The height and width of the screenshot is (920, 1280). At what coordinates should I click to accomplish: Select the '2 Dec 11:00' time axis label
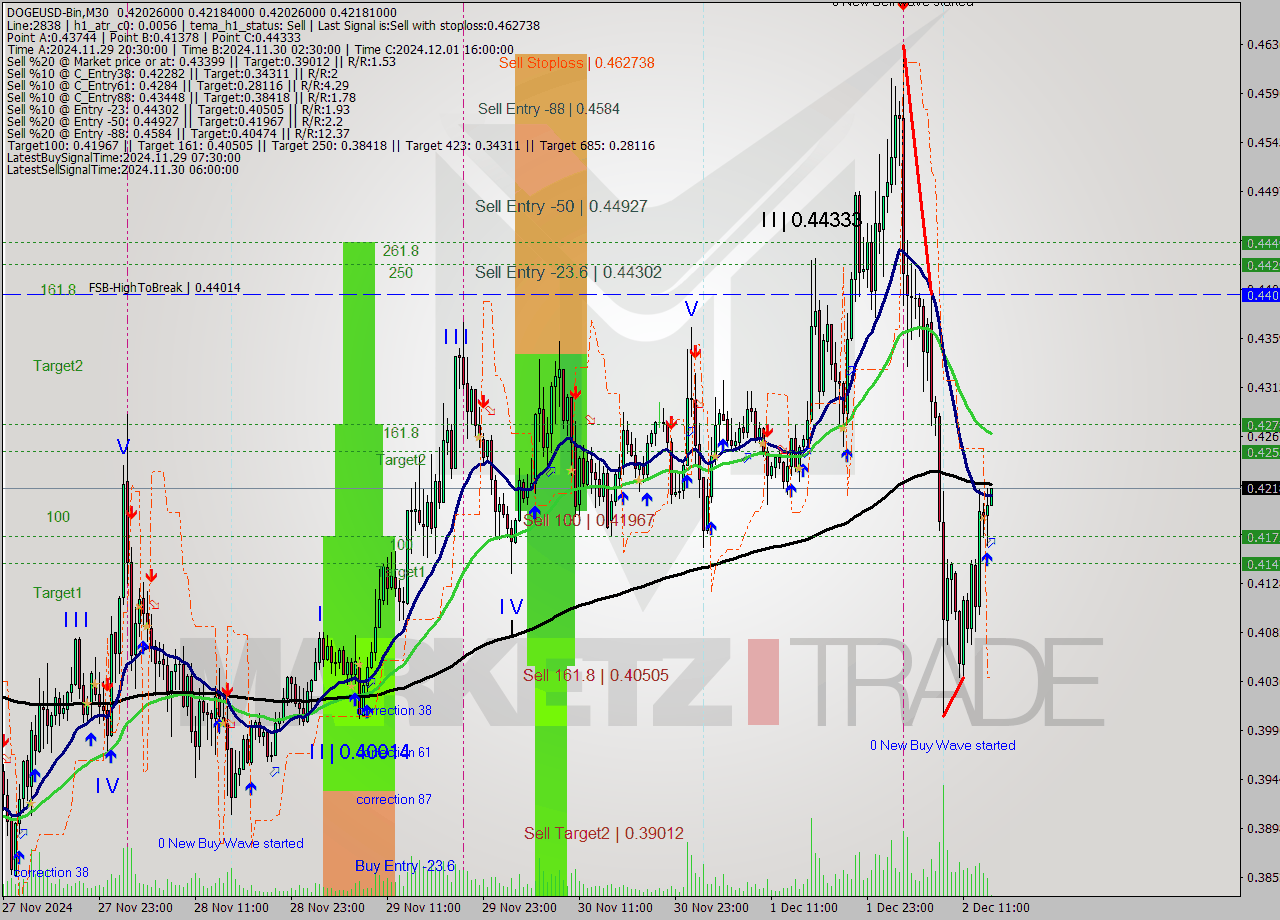(998, 908)
